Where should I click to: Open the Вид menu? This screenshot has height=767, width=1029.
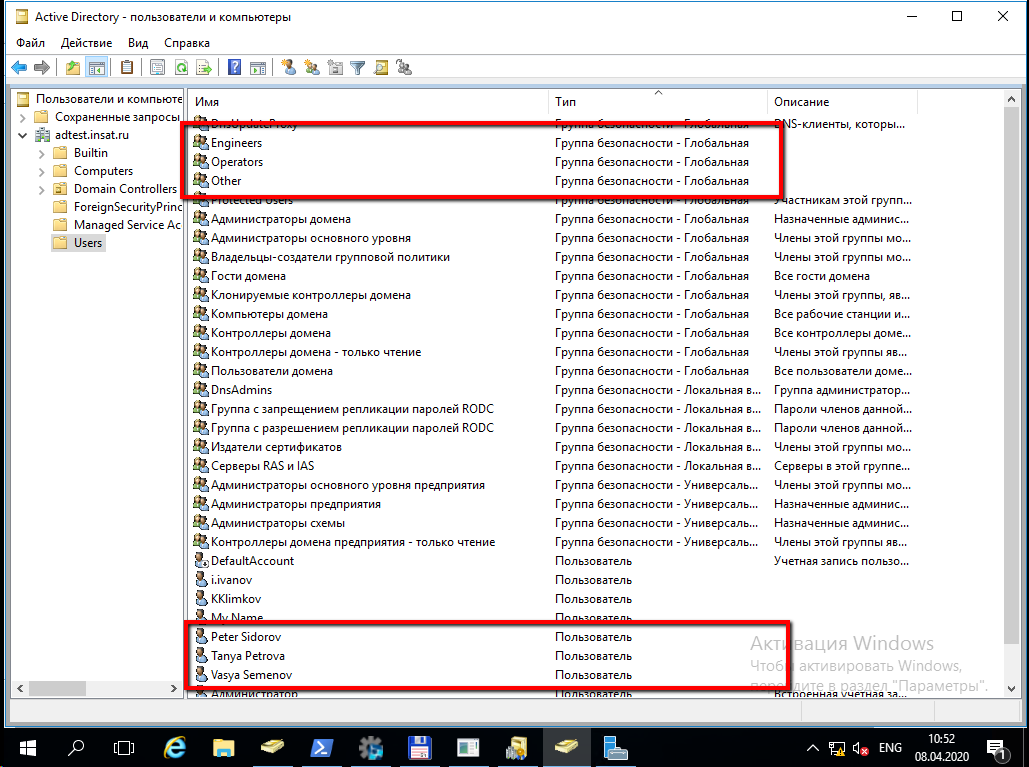(x=138, y=43)
